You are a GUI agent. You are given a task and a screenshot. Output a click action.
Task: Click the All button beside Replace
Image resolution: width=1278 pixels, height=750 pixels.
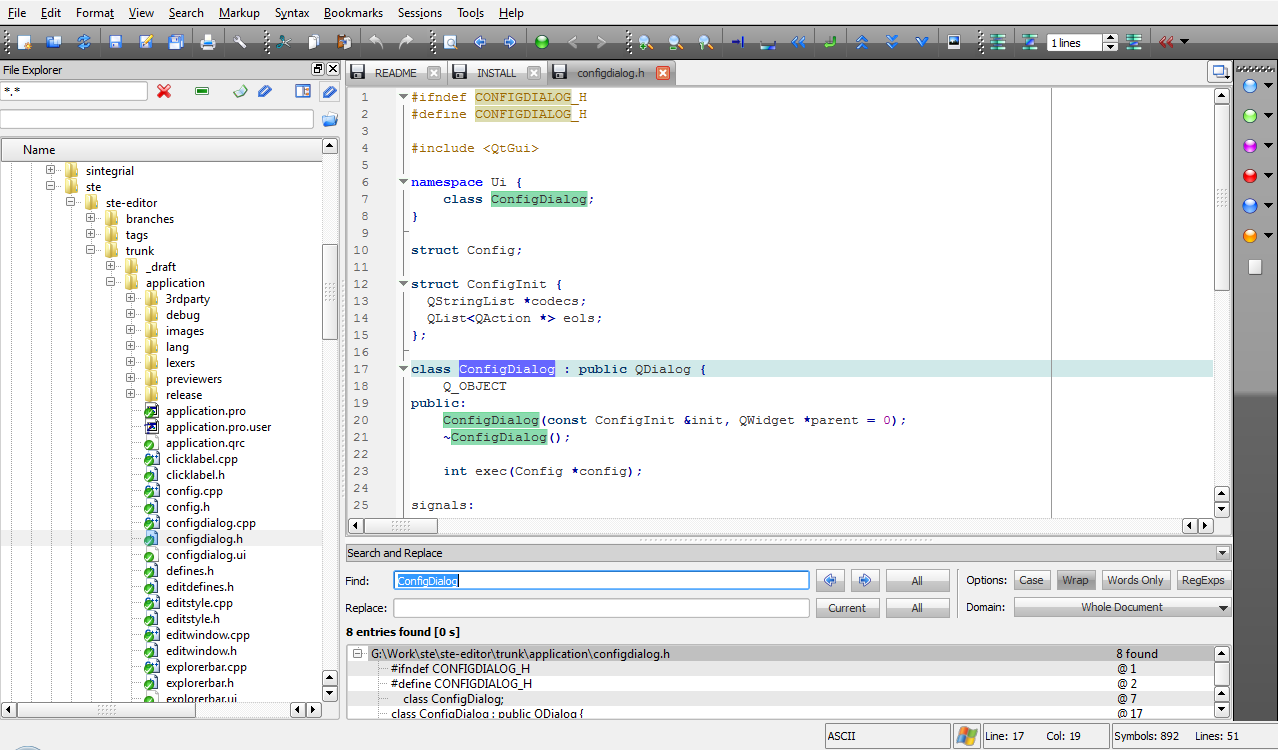(x=917, y=608)
